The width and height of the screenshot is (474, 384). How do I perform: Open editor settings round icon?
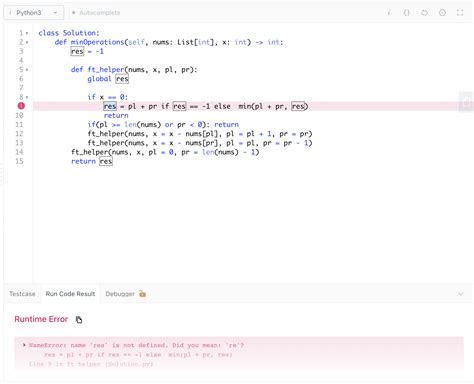tap(442, 13)
